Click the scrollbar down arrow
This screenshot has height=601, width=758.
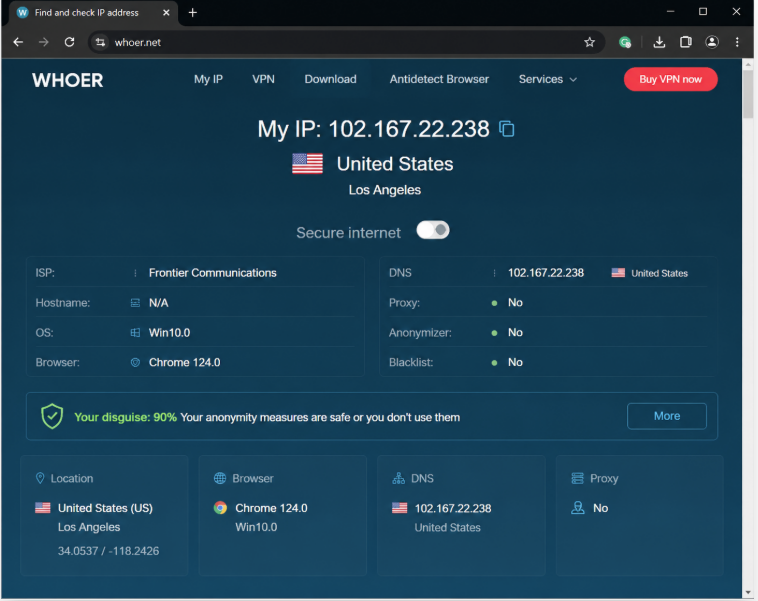pos(748,592)
